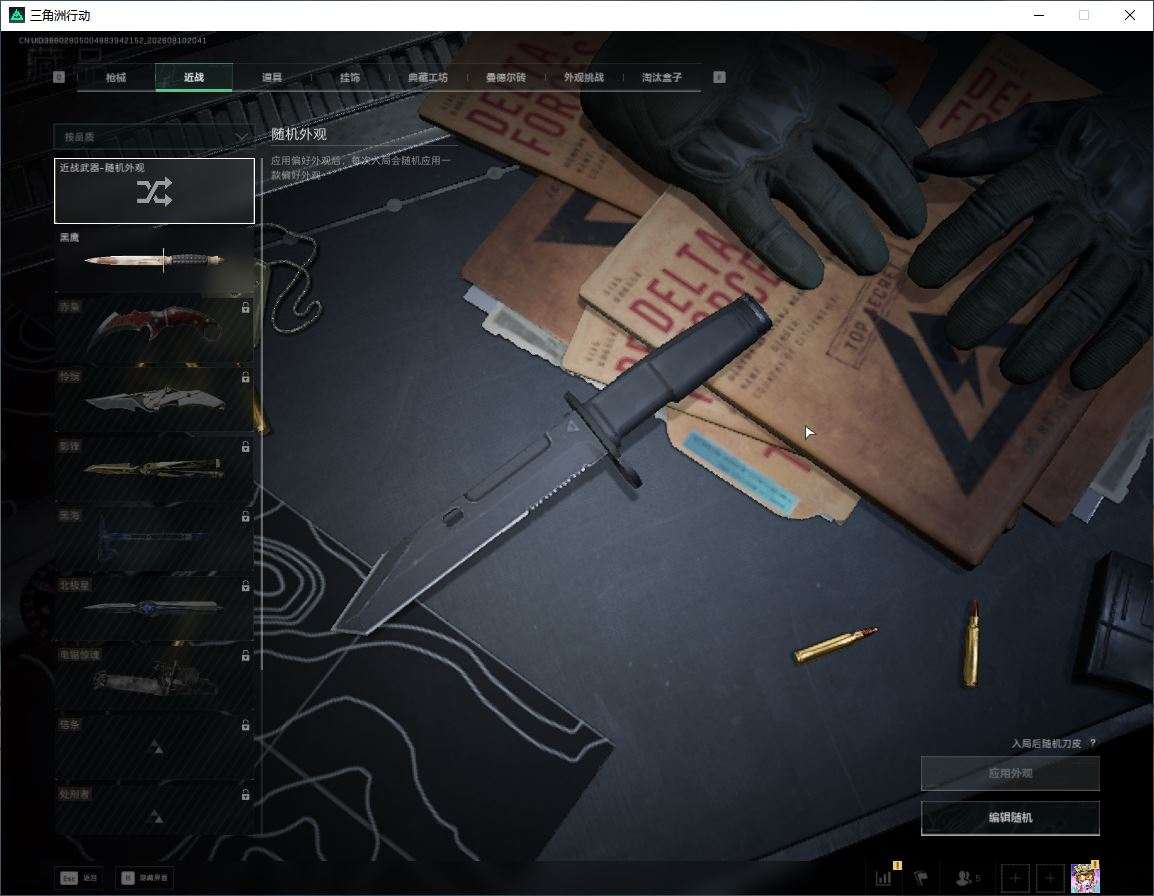Select the locked chainsaw knife skin
This screenshot has height=896, width=1154.
(x=155, y=677)
